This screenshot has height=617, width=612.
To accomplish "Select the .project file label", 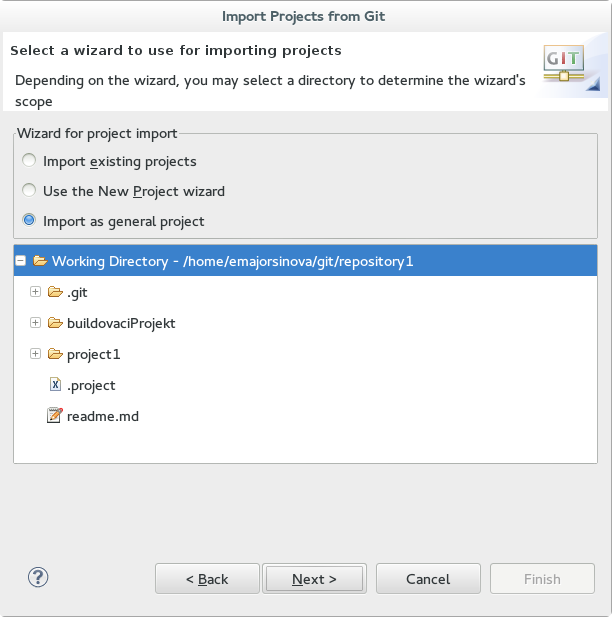I will coord(91,385).
